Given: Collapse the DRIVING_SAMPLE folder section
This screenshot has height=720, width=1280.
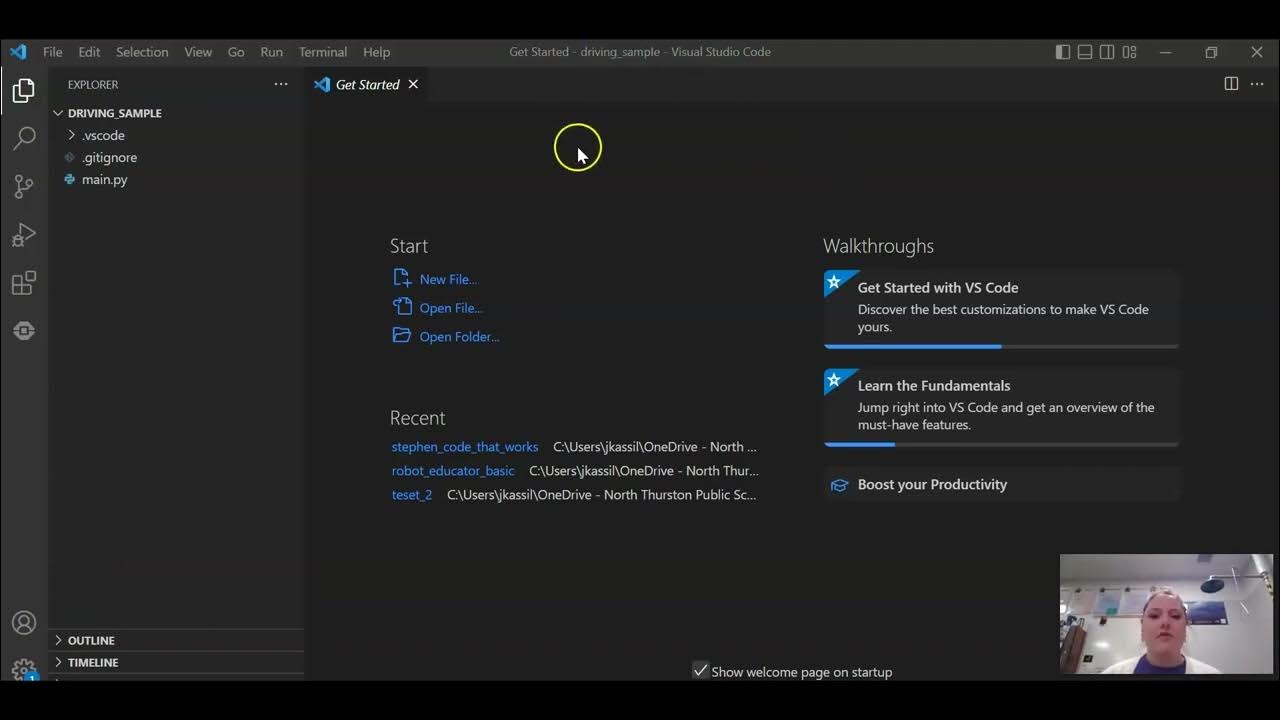Looking at the screenshot, I should [58, 113].
